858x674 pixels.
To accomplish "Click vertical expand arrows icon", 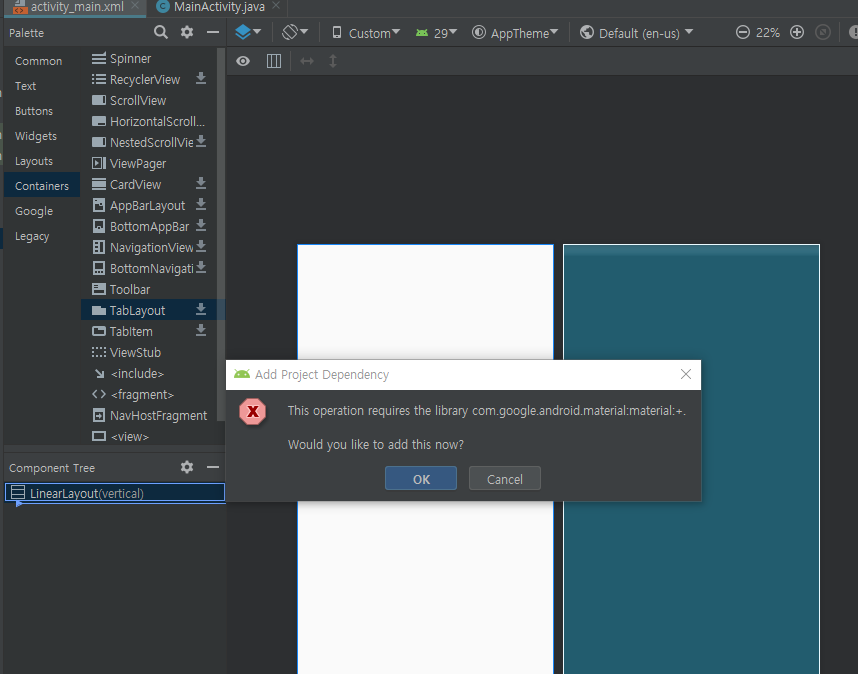I will pyautogui.click(x=333, y=61).
